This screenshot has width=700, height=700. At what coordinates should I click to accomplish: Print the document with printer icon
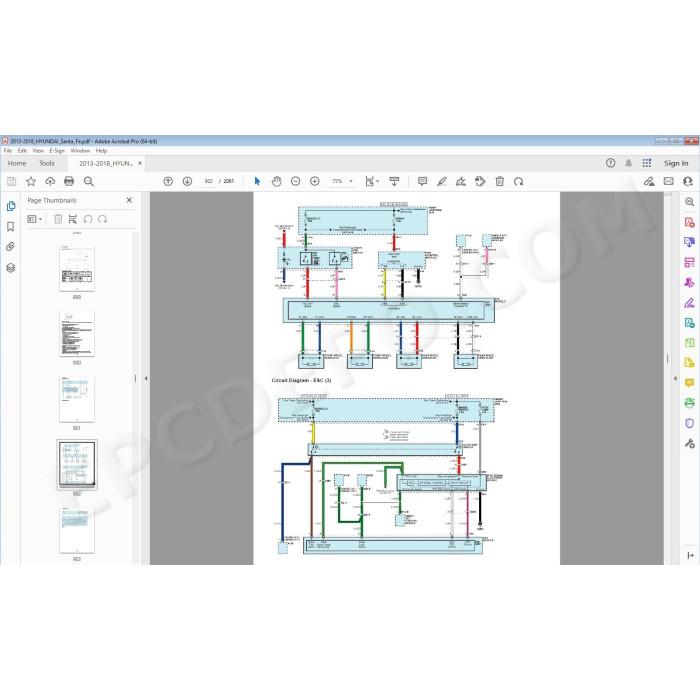(69, 181)
